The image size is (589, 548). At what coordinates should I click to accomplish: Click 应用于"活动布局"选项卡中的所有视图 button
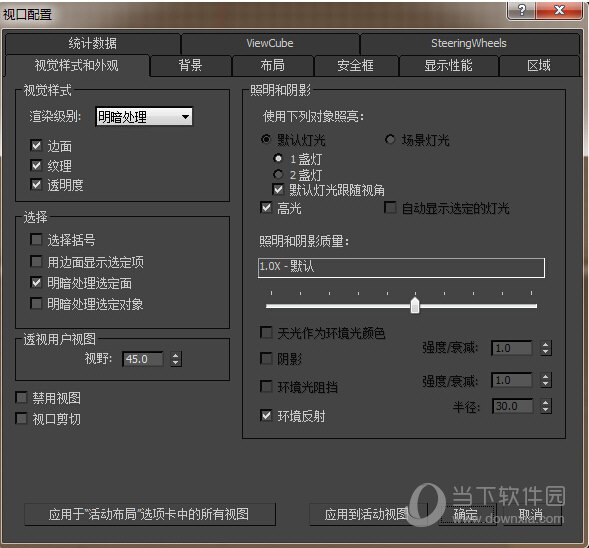tap(150, 514)
